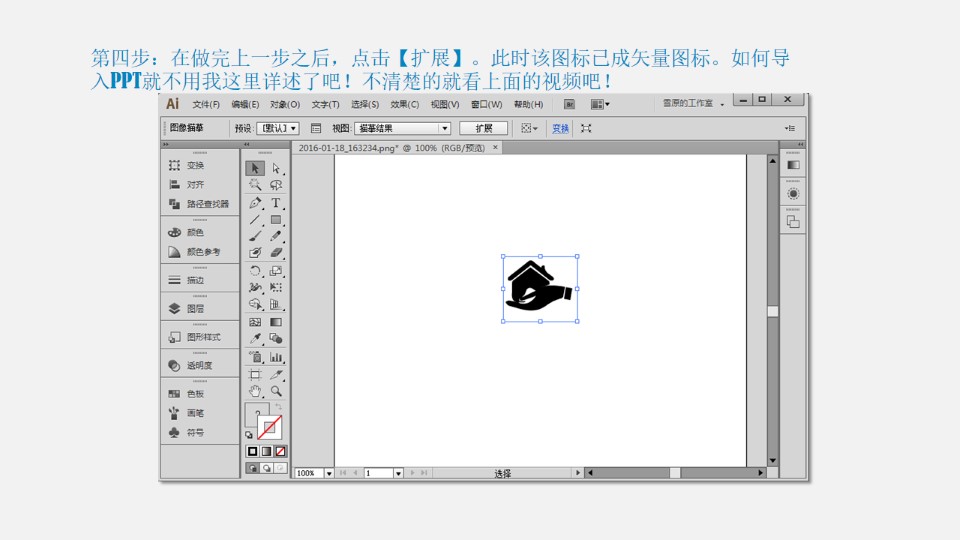Click the 扩展 expand button
Screen dimensions: 960x540
coord(484,128)
